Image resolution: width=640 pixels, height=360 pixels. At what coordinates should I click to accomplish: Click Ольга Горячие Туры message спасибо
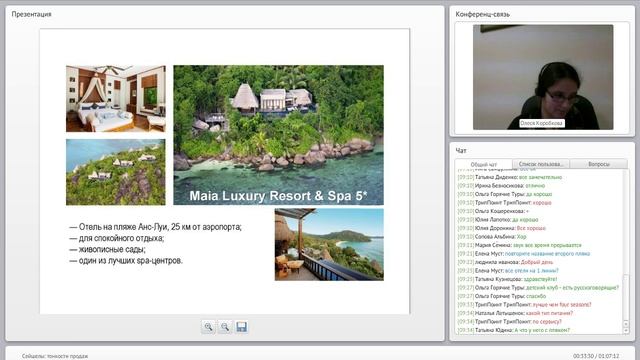[502, 296]
